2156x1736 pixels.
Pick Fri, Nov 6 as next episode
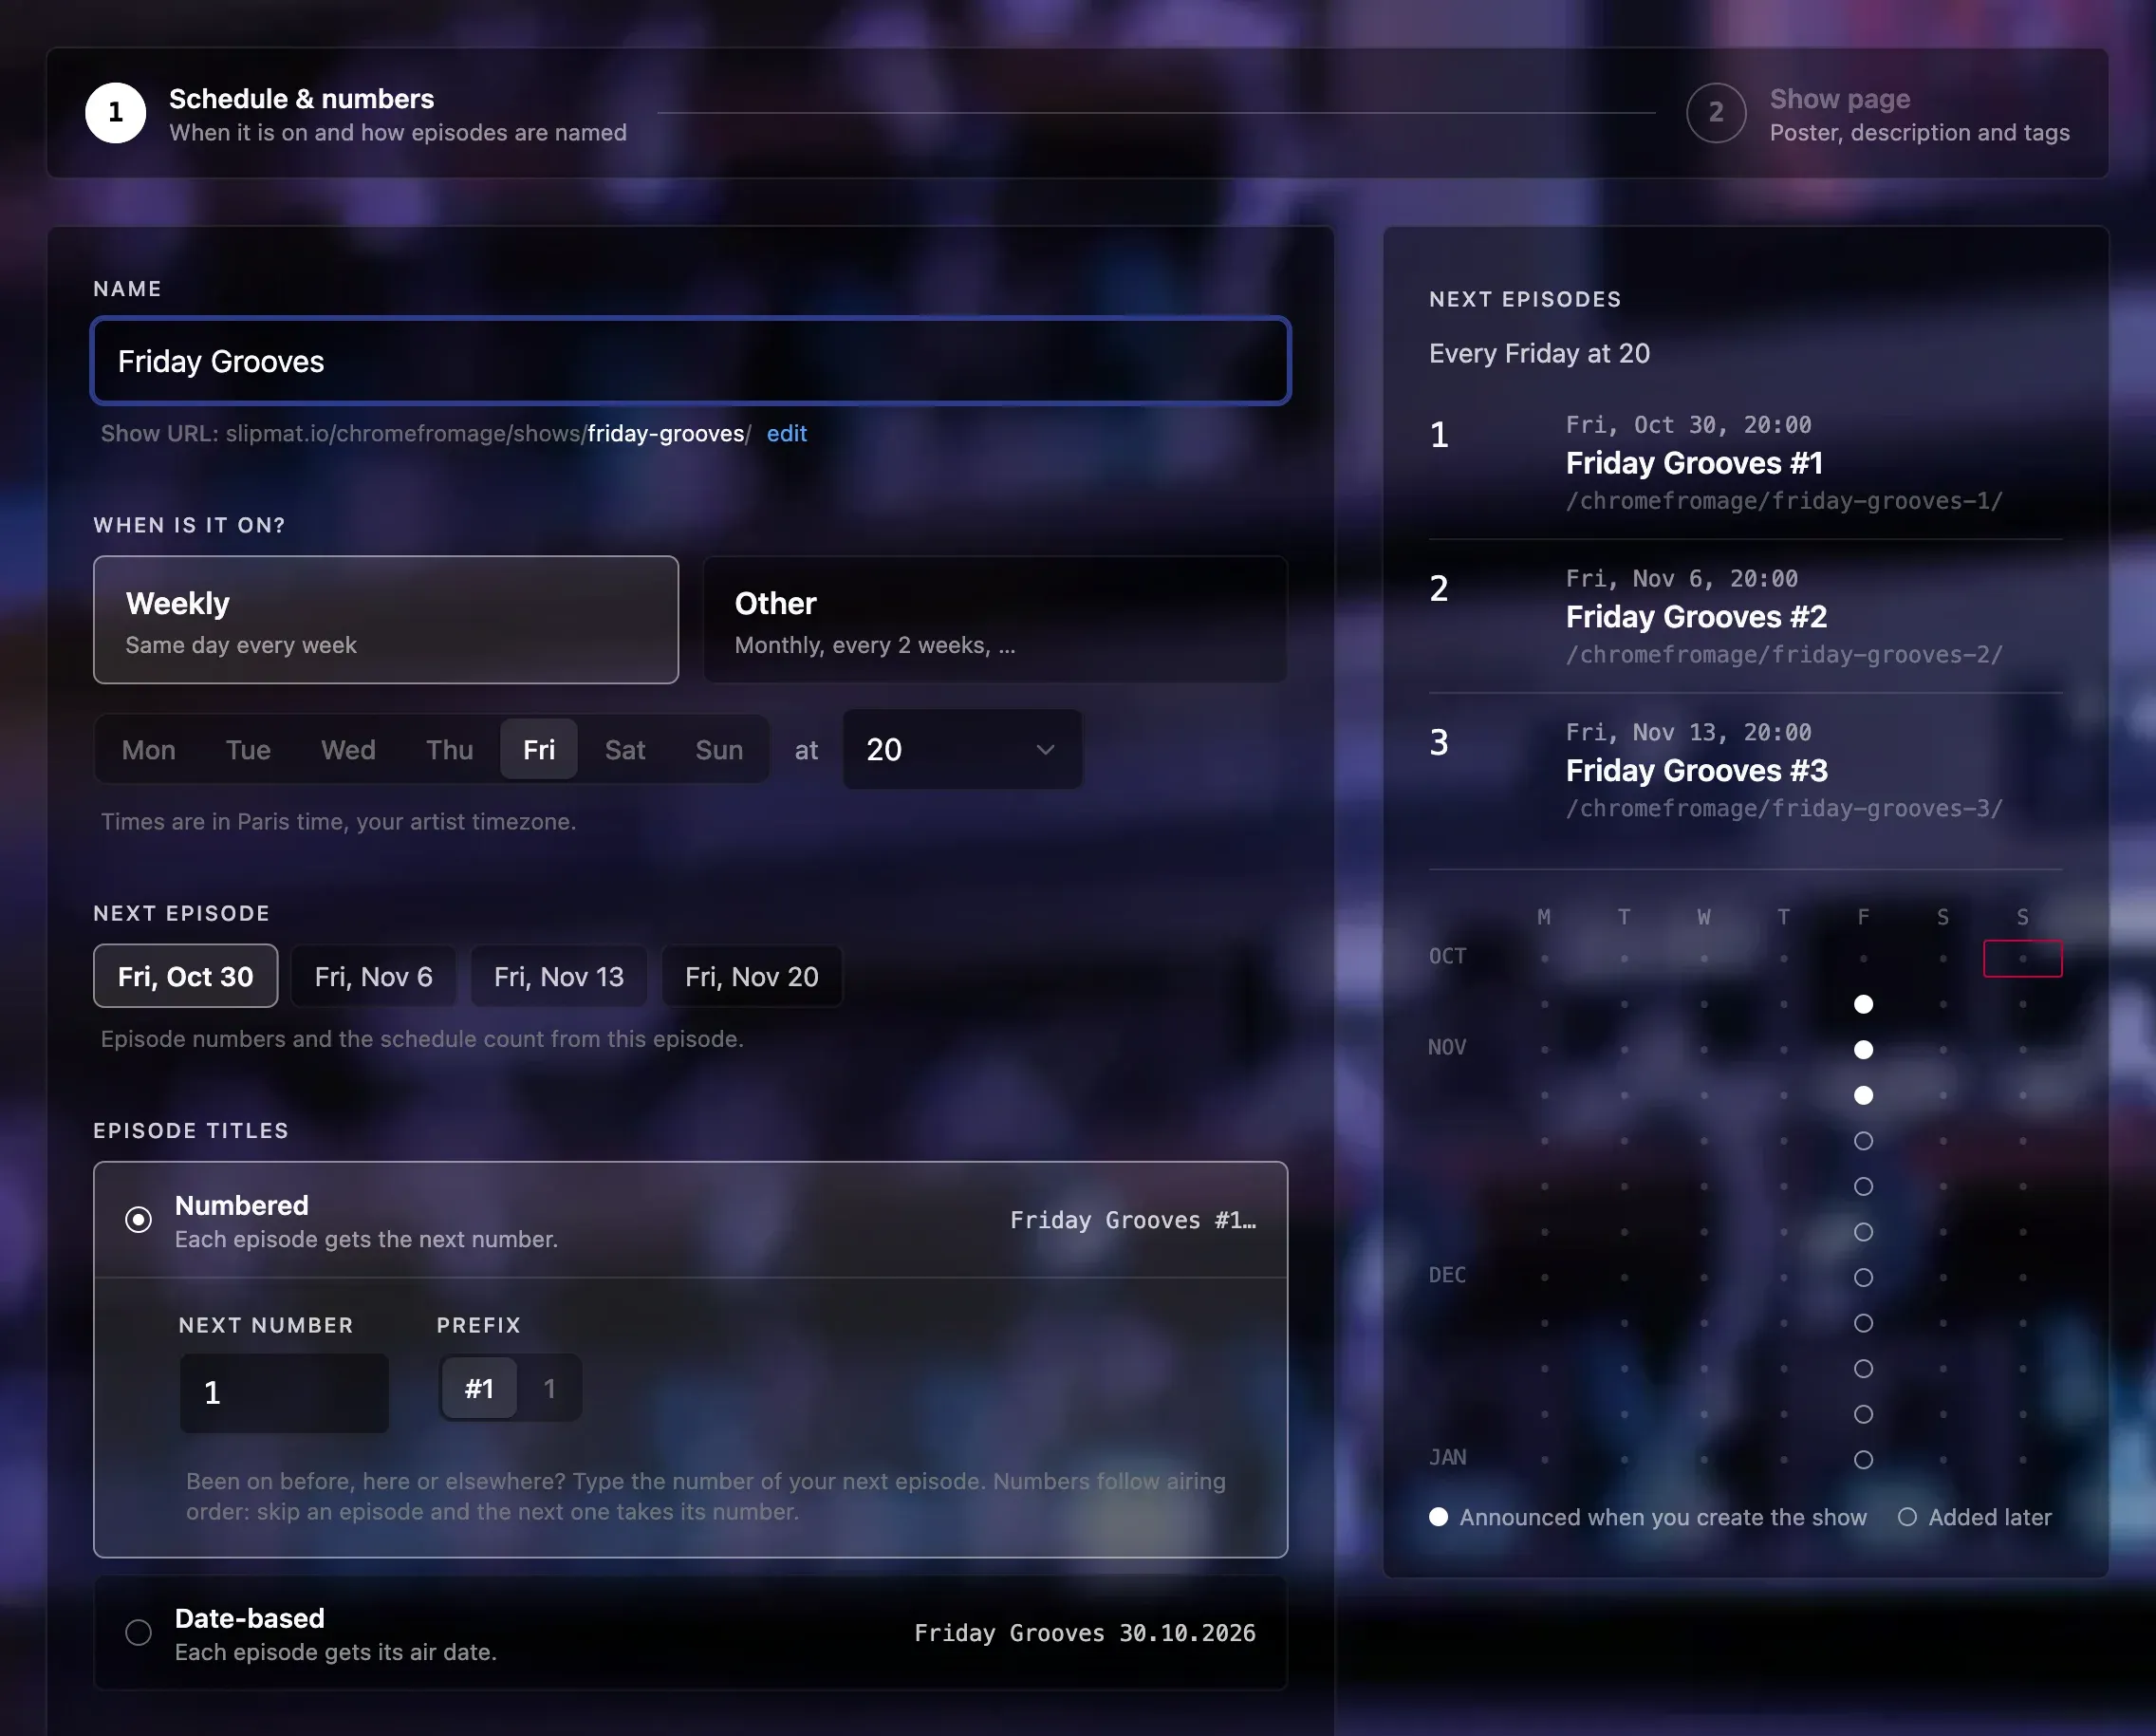373,976
